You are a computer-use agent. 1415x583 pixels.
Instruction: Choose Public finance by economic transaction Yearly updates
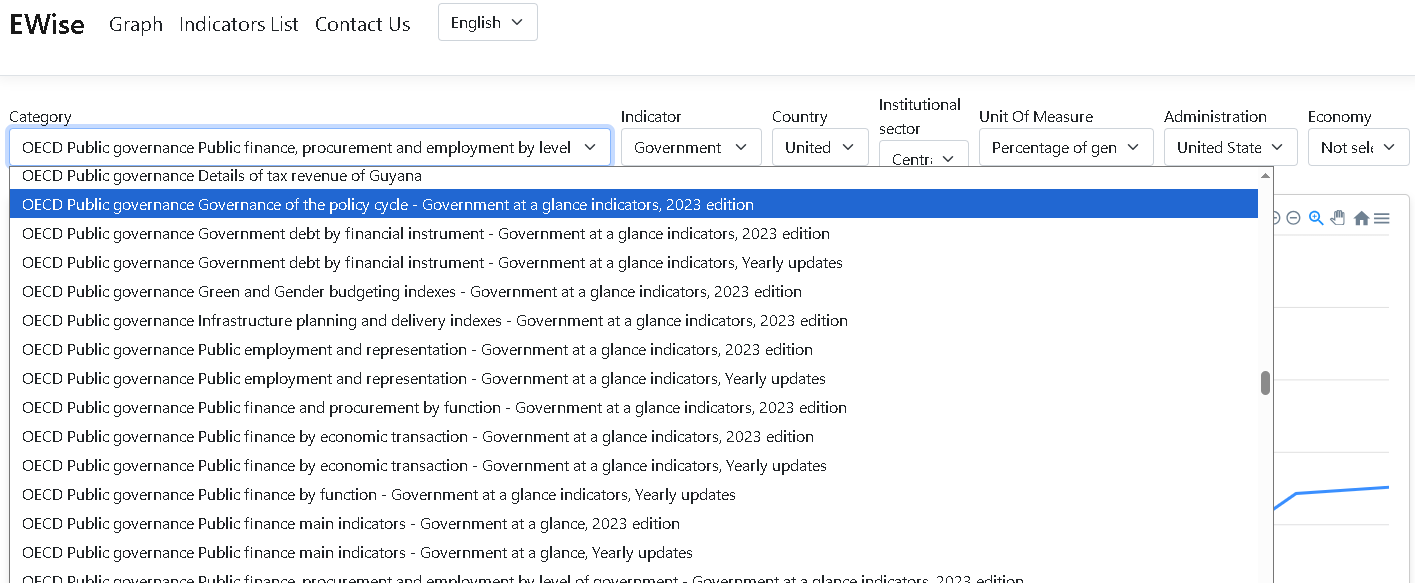634,465
